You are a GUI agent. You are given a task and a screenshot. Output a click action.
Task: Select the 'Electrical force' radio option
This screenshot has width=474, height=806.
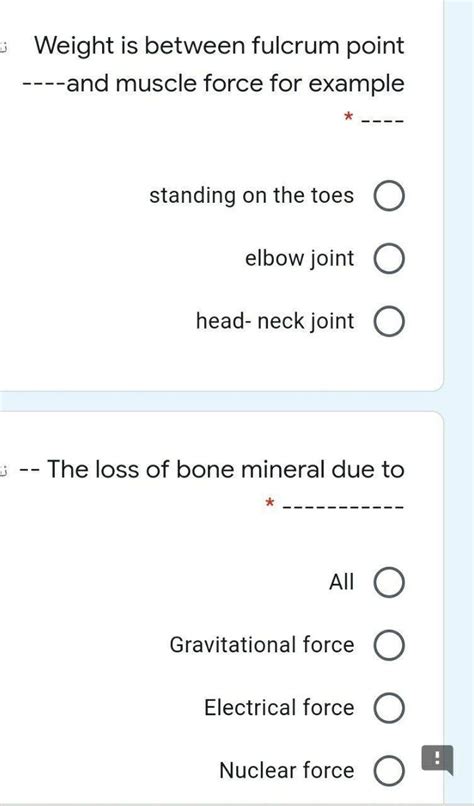389,707
